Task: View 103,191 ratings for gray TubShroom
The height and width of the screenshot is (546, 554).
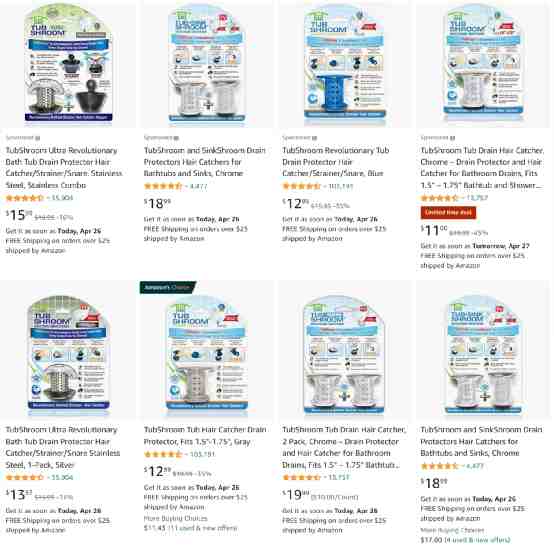Action: (202, 454)
